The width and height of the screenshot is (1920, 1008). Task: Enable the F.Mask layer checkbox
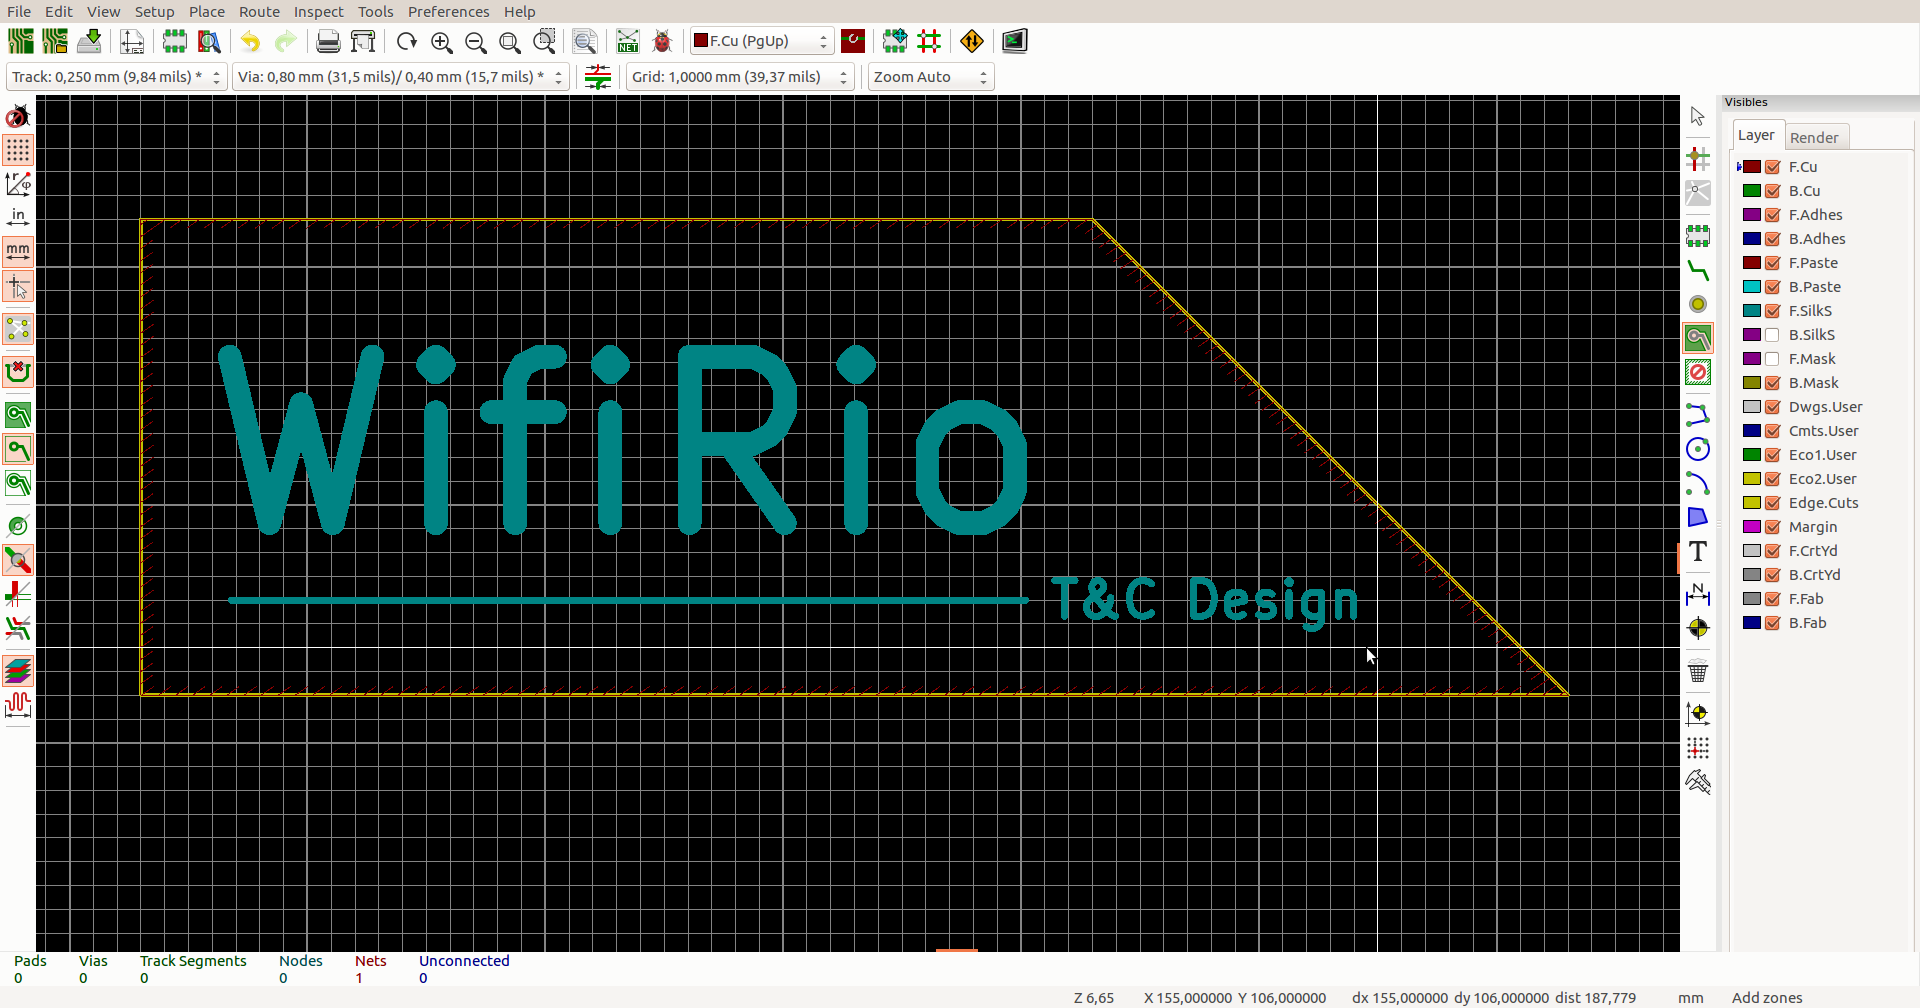[x=1773, y=359]
